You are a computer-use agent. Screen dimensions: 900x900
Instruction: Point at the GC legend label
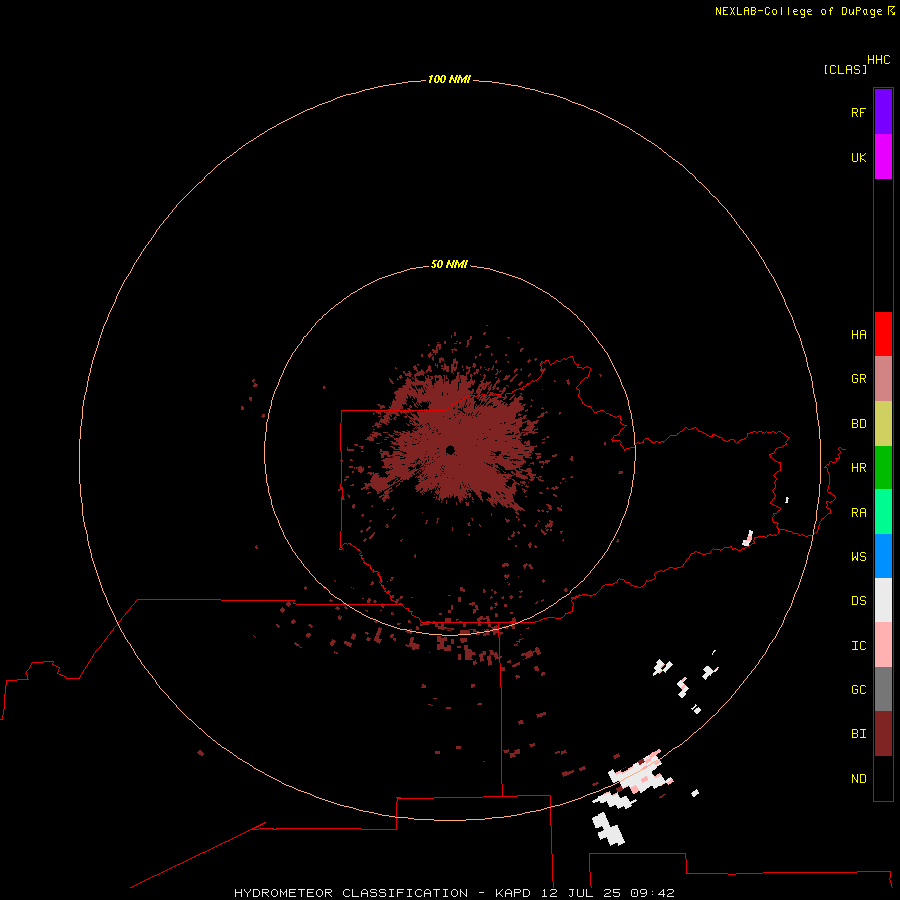[x=858, y=690]
